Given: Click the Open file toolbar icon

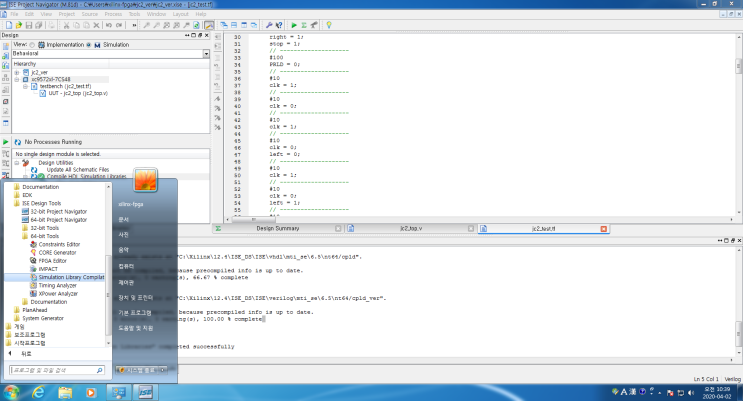Looking at the screenshot, I should pyautogui.click(x=18, y=25).
